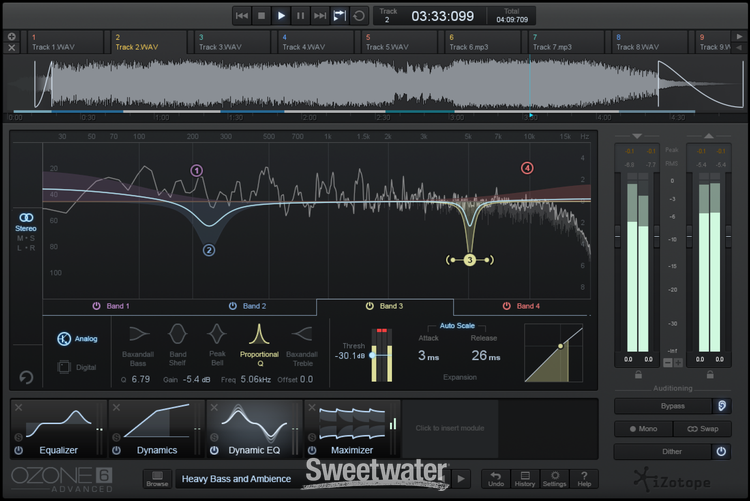This screenshot has height=501, width=750.
Task: Choose Stereo channel mode
Action: click(x=26, y=223)
